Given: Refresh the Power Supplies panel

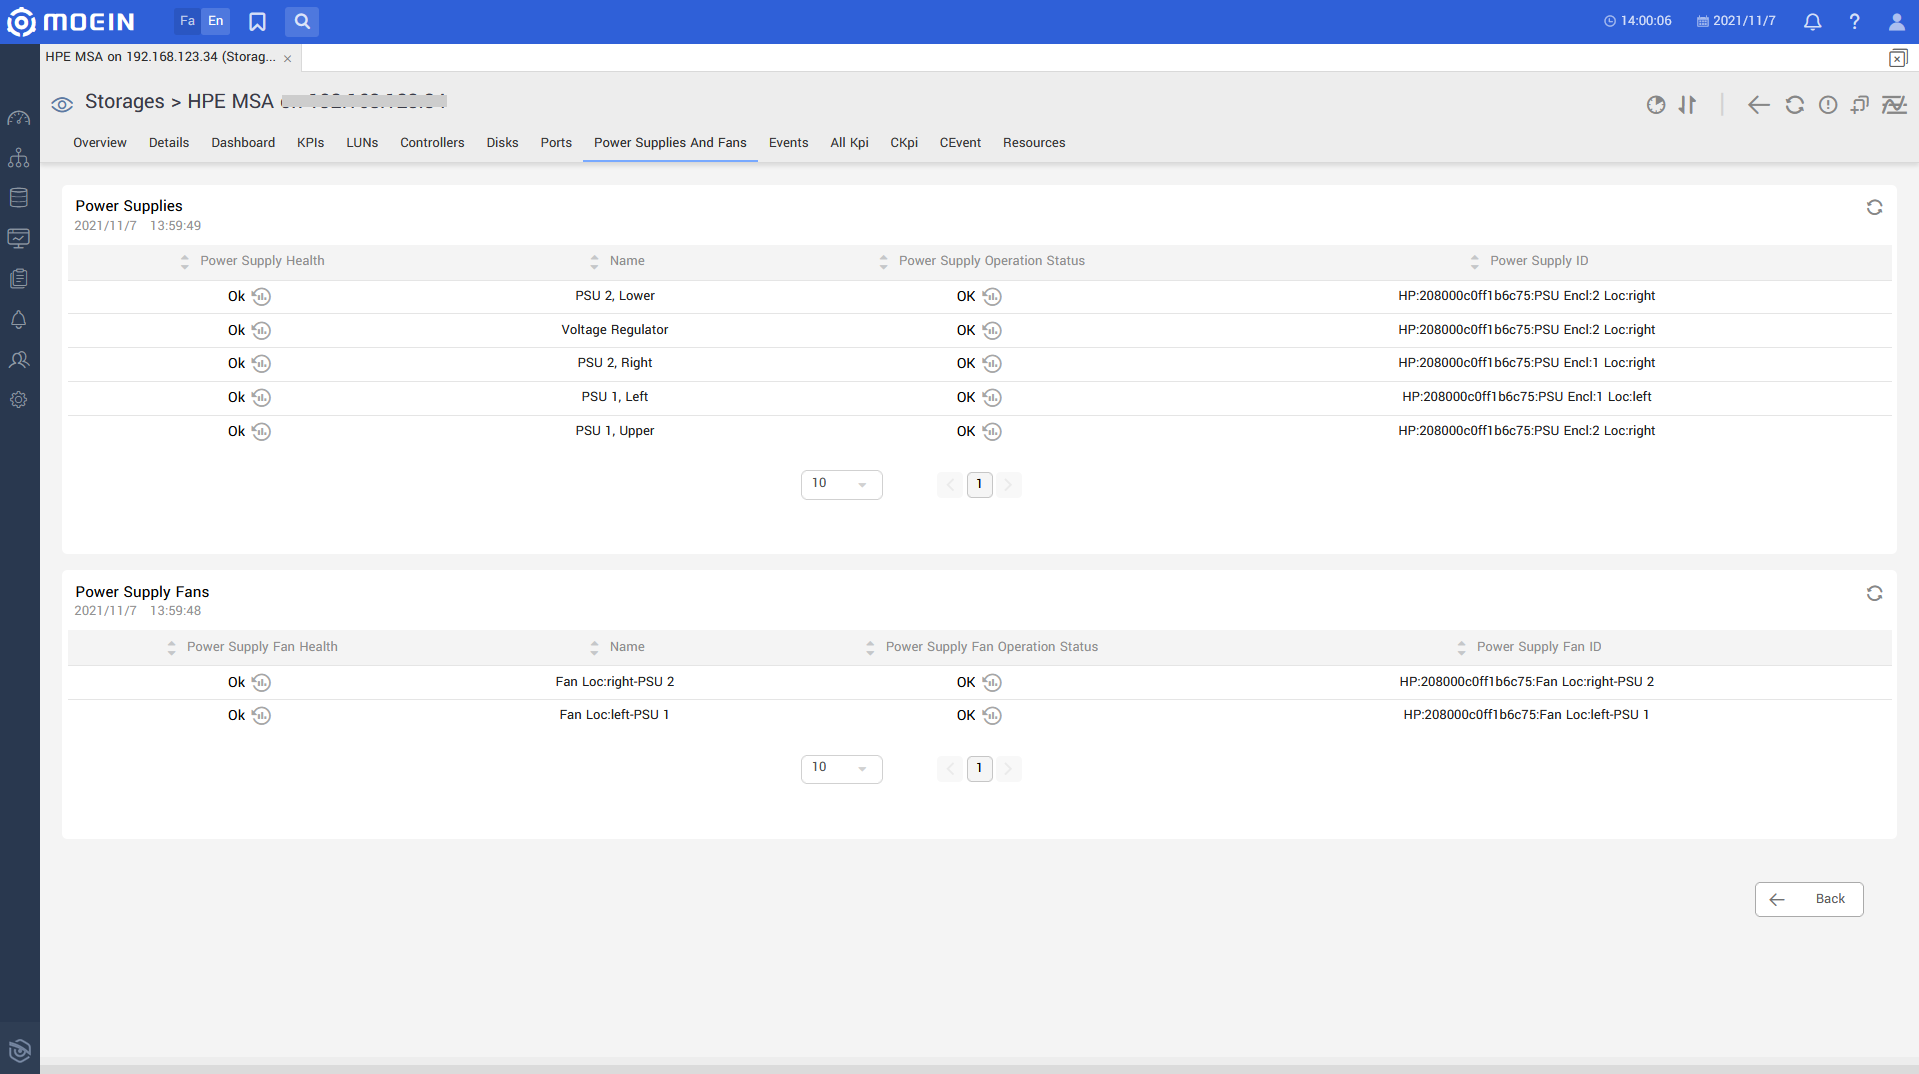Looking at the screenshot, I should click(1874, 207).
